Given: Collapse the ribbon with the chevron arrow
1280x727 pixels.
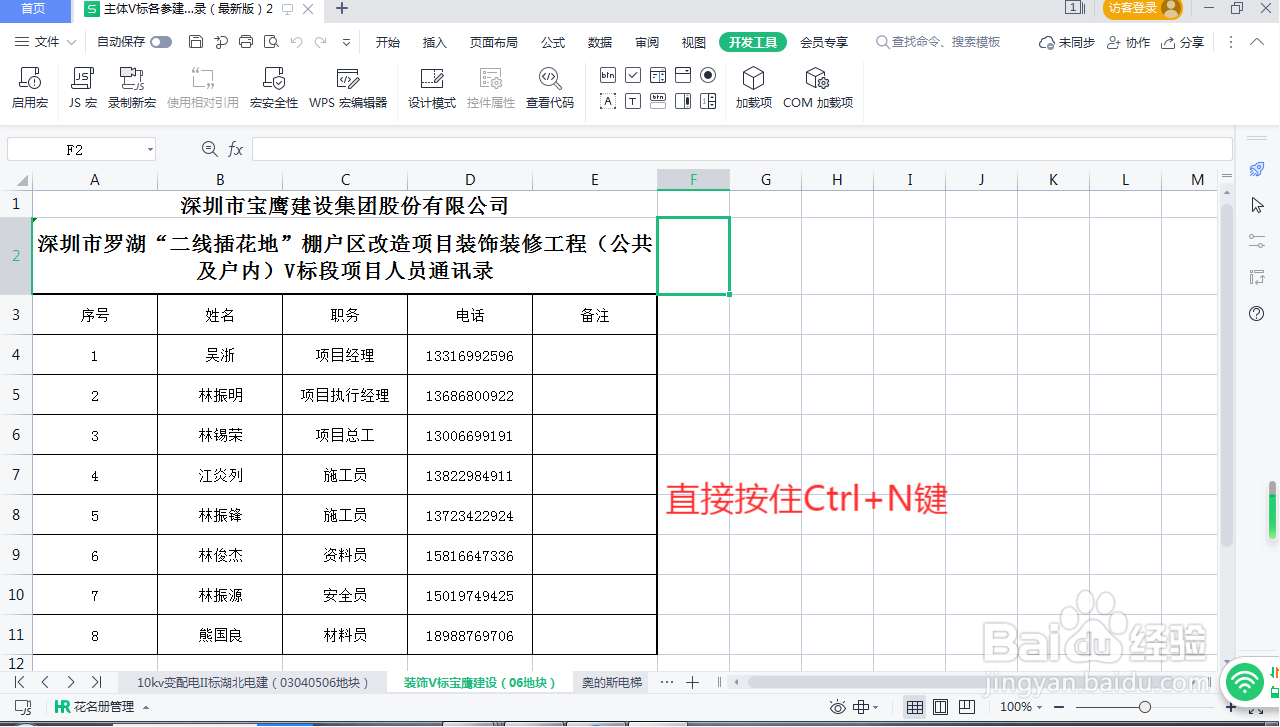Looking at the screenshot, I should (1256, 42).
